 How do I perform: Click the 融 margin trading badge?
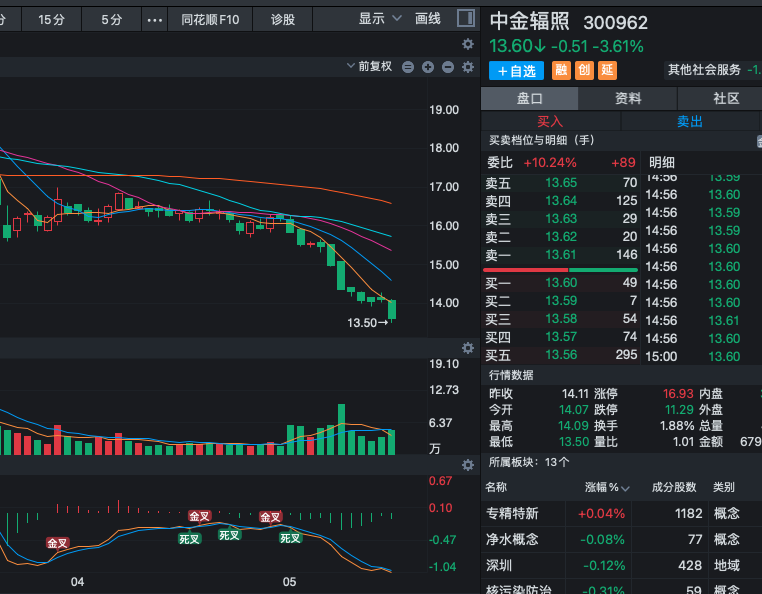pos(561,70)
